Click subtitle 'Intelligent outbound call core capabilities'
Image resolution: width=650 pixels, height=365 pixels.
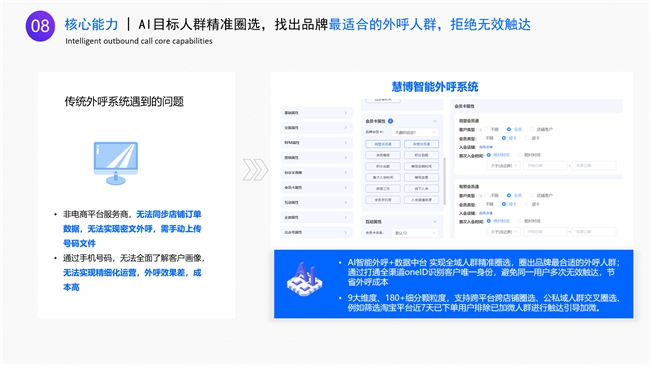tap(139, 41)
